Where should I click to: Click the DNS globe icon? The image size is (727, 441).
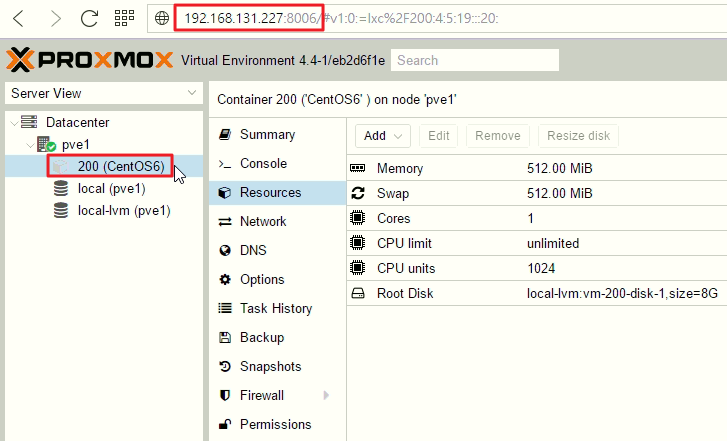click(x=225, y=250)
